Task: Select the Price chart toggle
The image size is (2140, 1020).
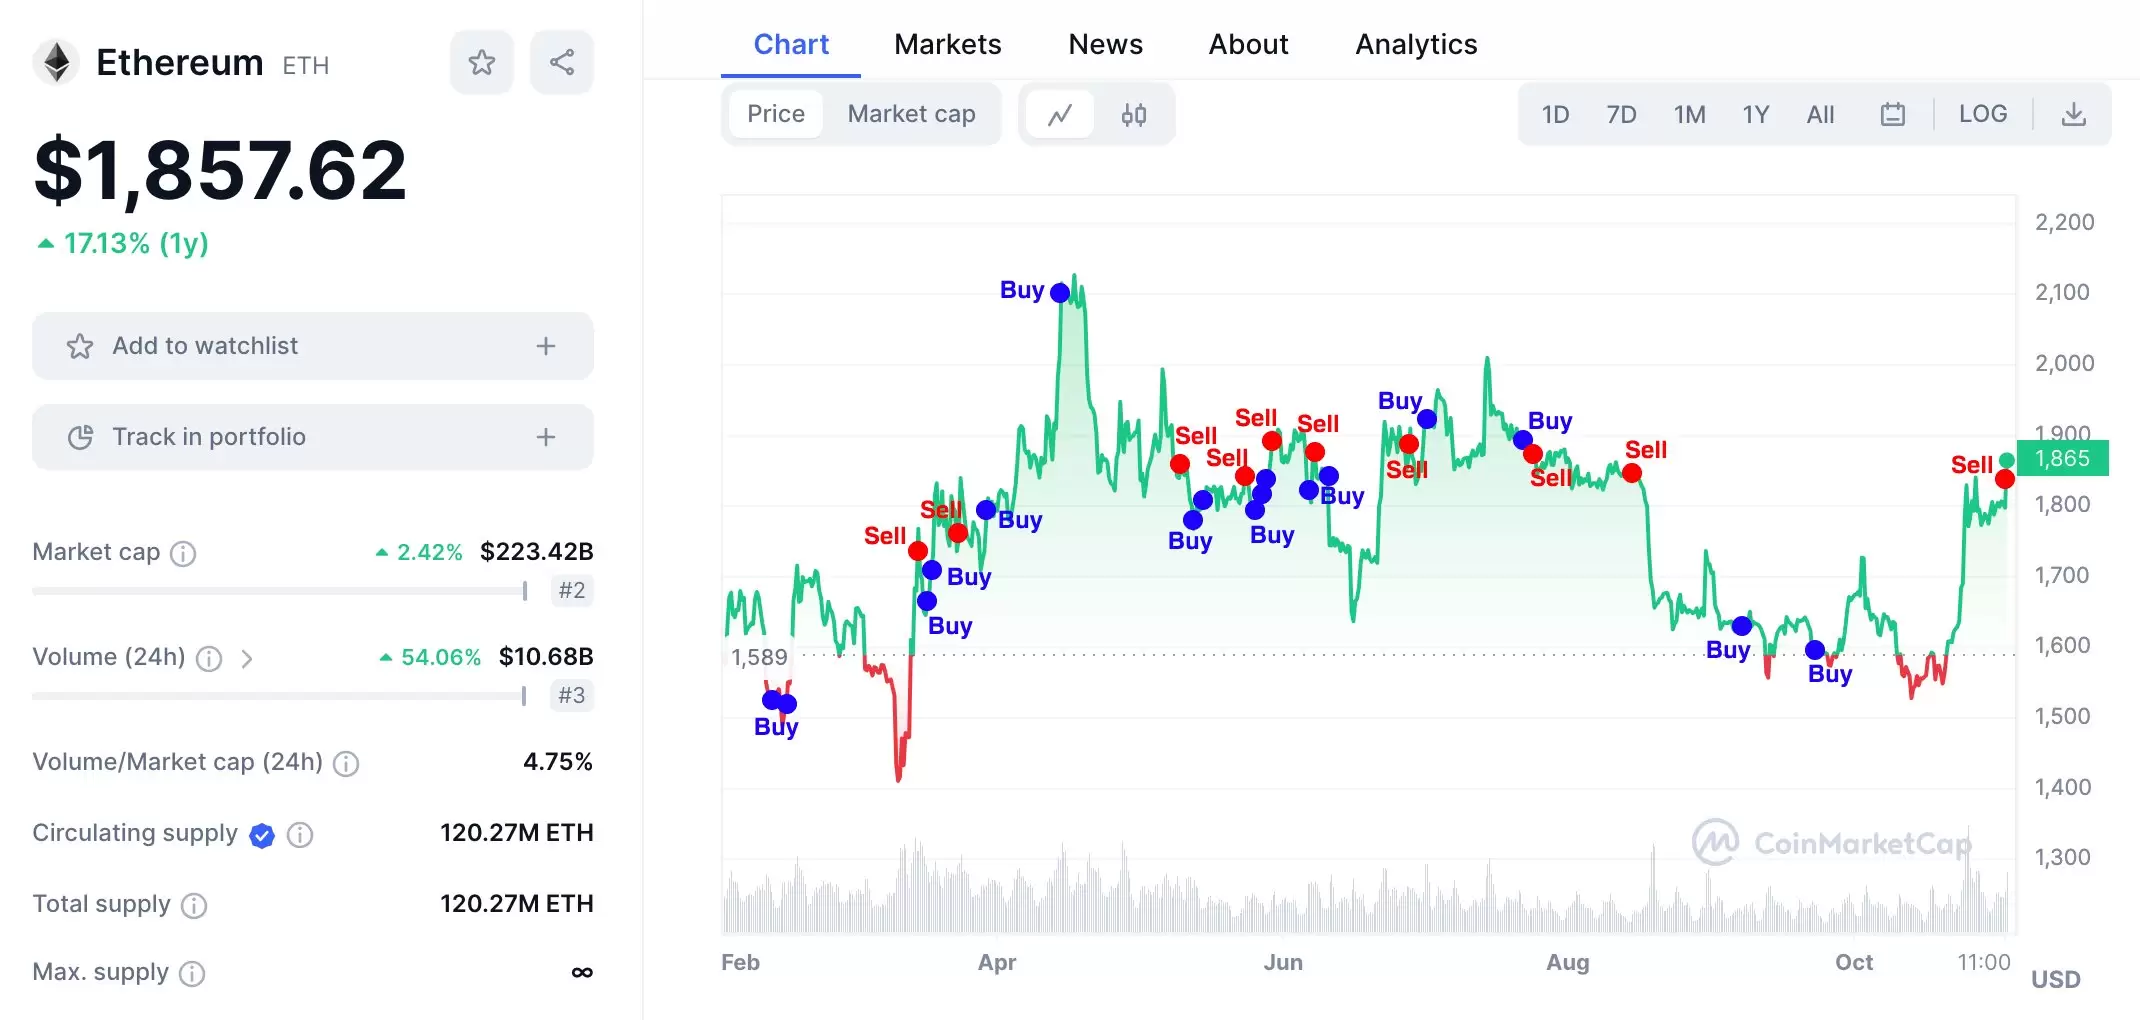Action: [x=775, y=114]
